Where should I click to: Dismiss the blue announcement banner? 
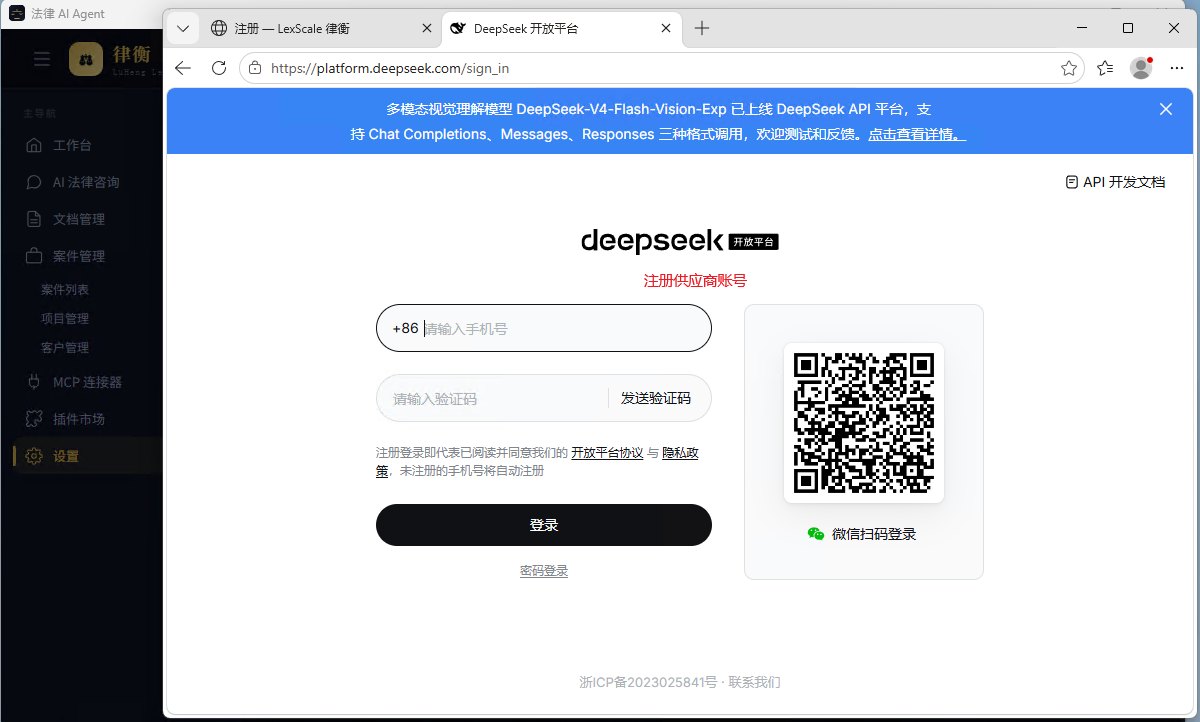(1165, 109)
